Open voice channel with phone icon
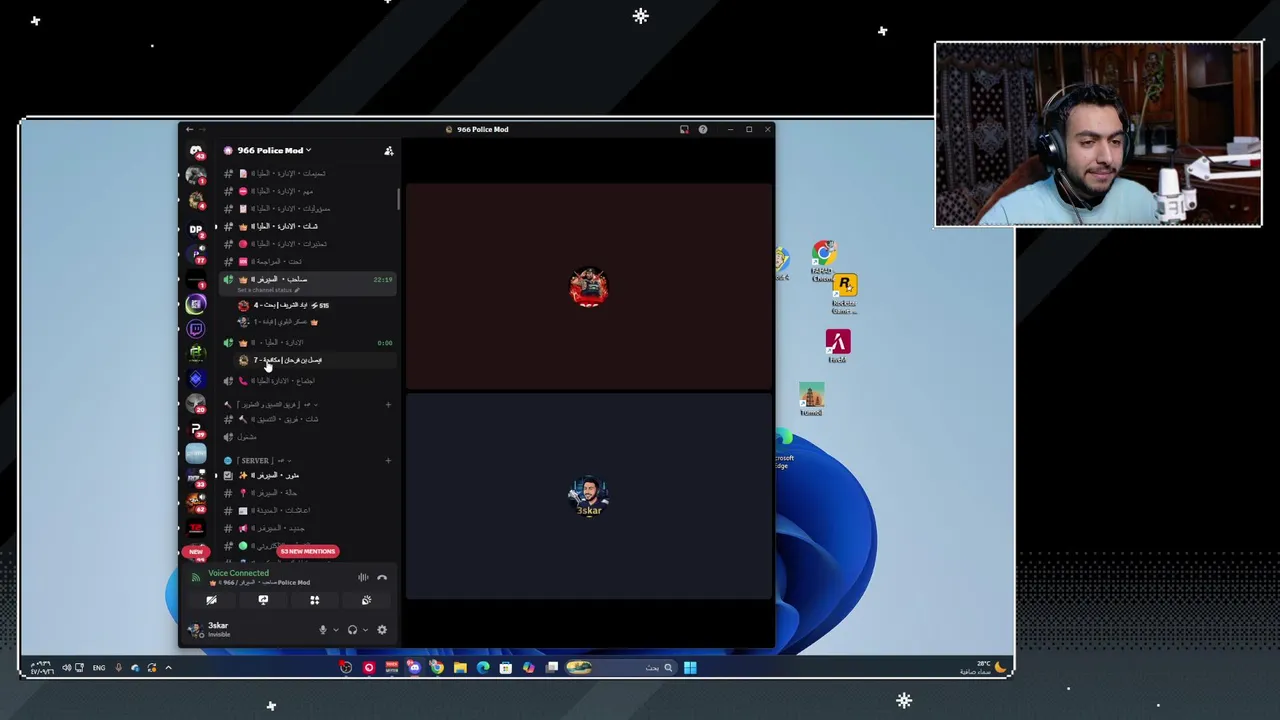1280x720 pixels. coord(308,381)
